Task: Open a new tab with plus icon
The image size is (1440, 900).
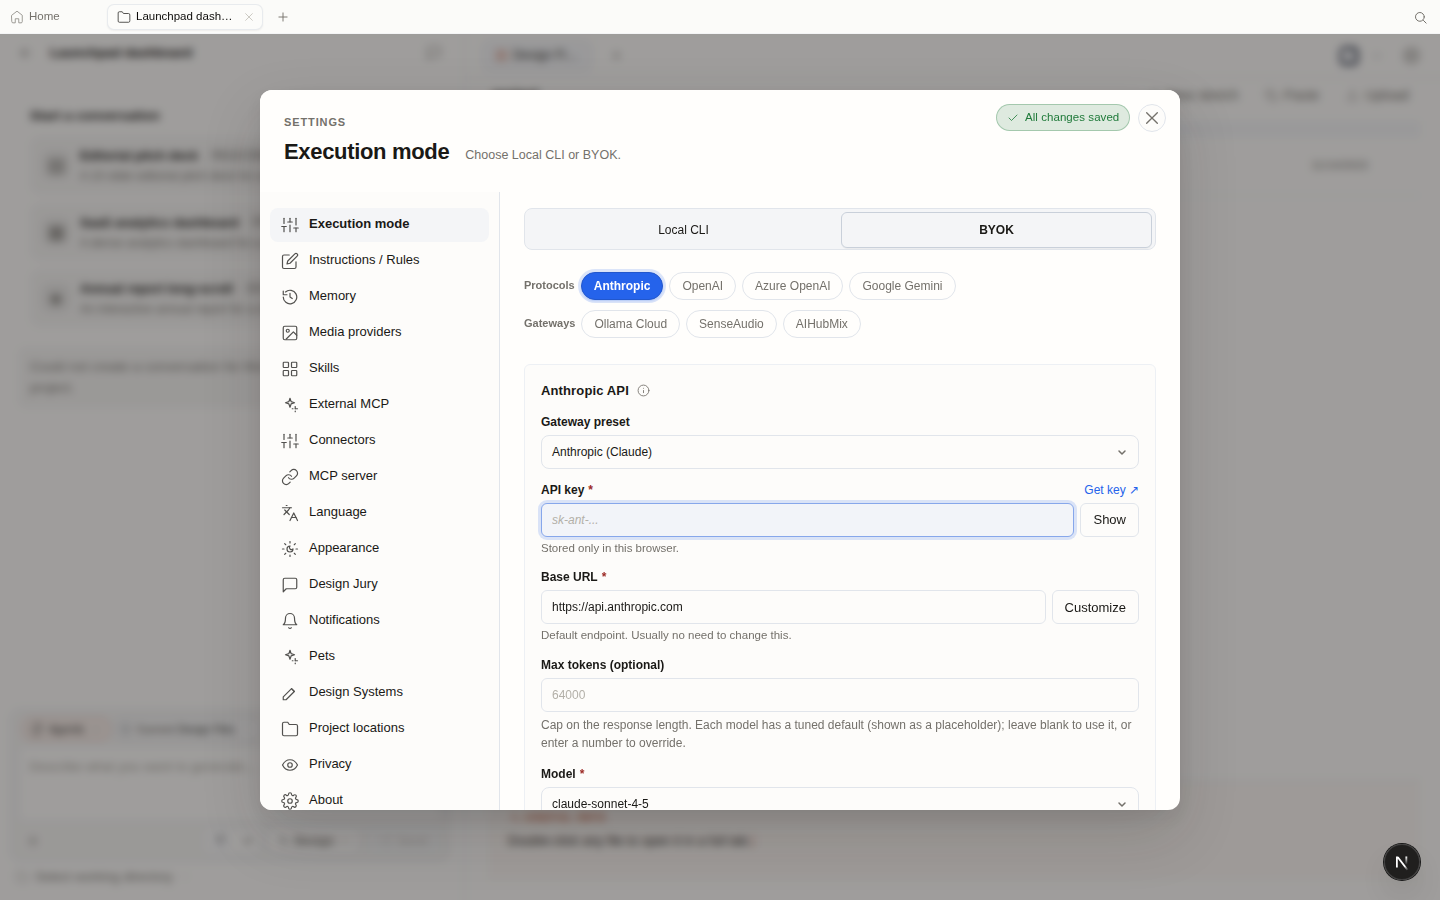Action: click(x=283, y=17)
